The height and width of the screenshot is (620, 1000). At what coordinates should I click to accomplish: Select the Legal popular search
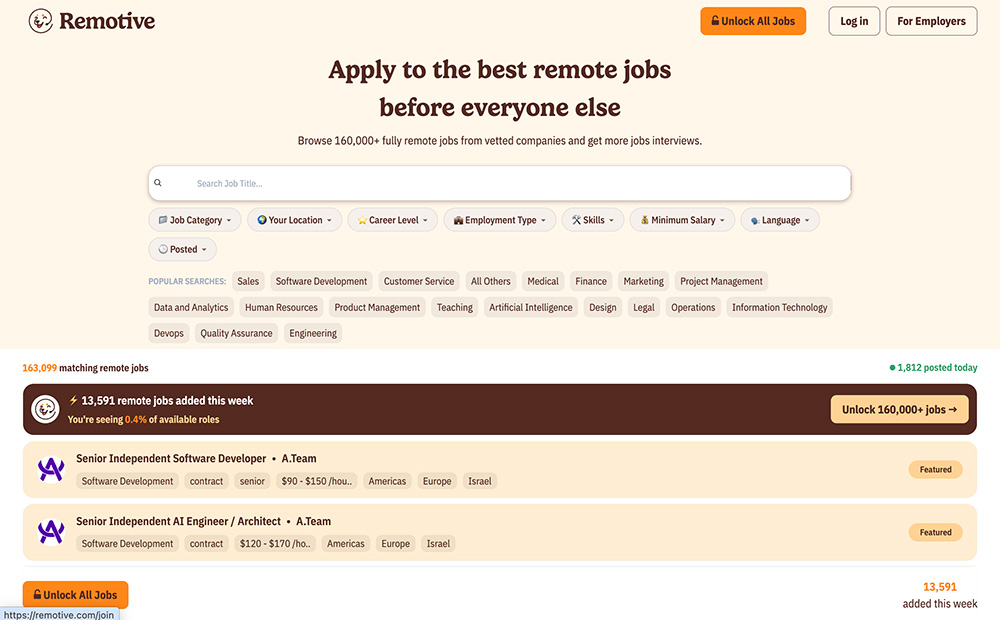pos(643,307)
